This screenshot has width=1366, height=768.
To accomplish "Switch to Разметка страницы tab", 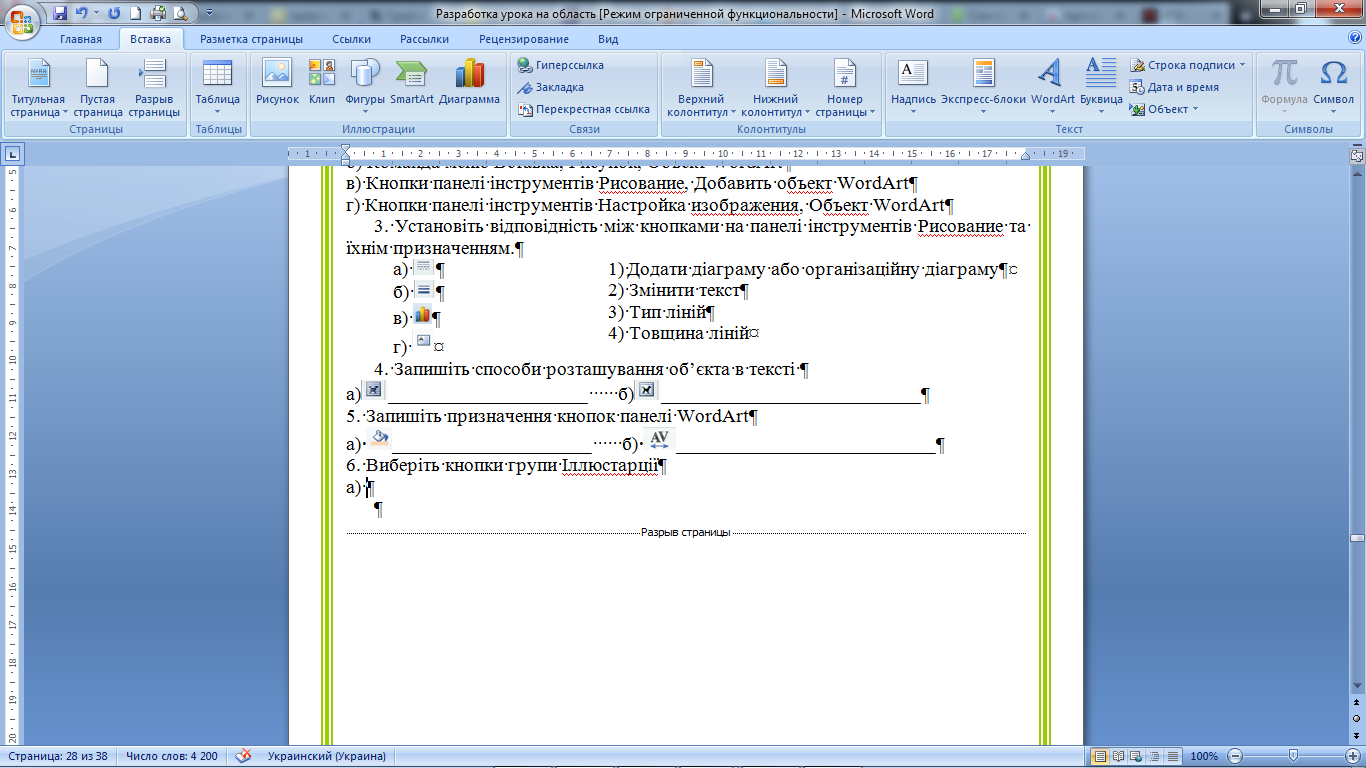I will point(251,39).
